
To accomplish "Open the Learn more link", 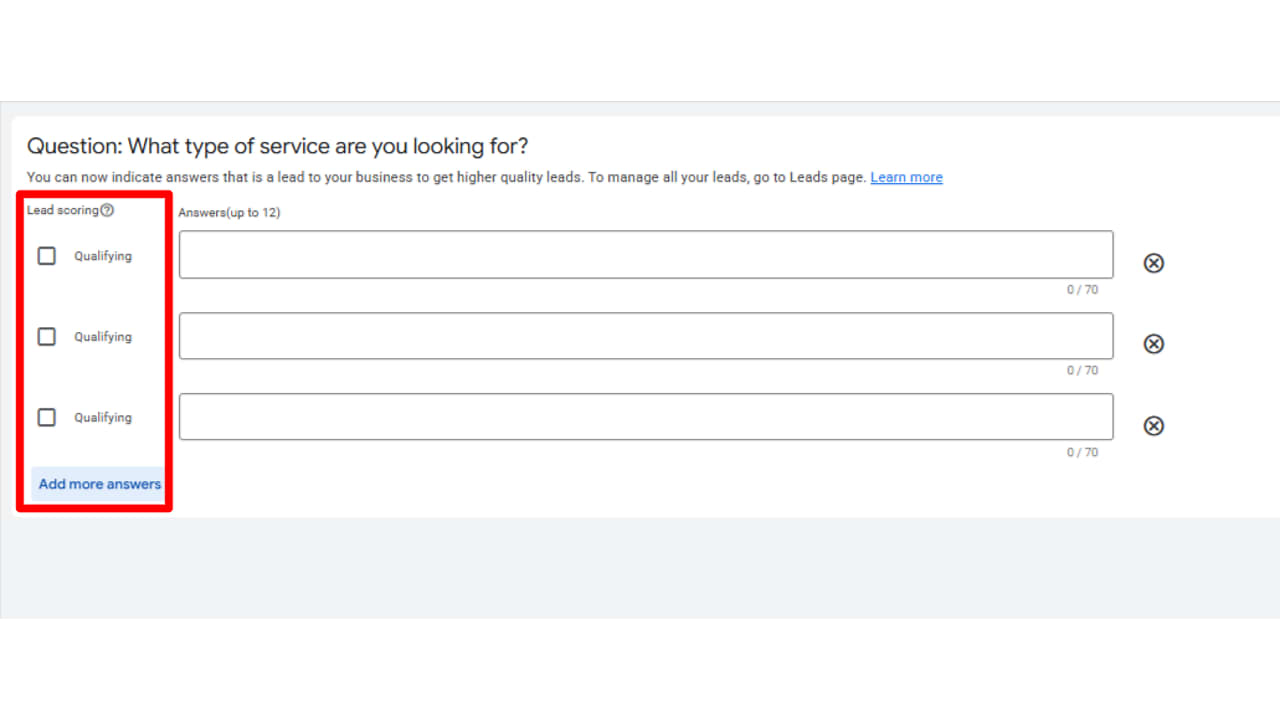I will point(906,177).
